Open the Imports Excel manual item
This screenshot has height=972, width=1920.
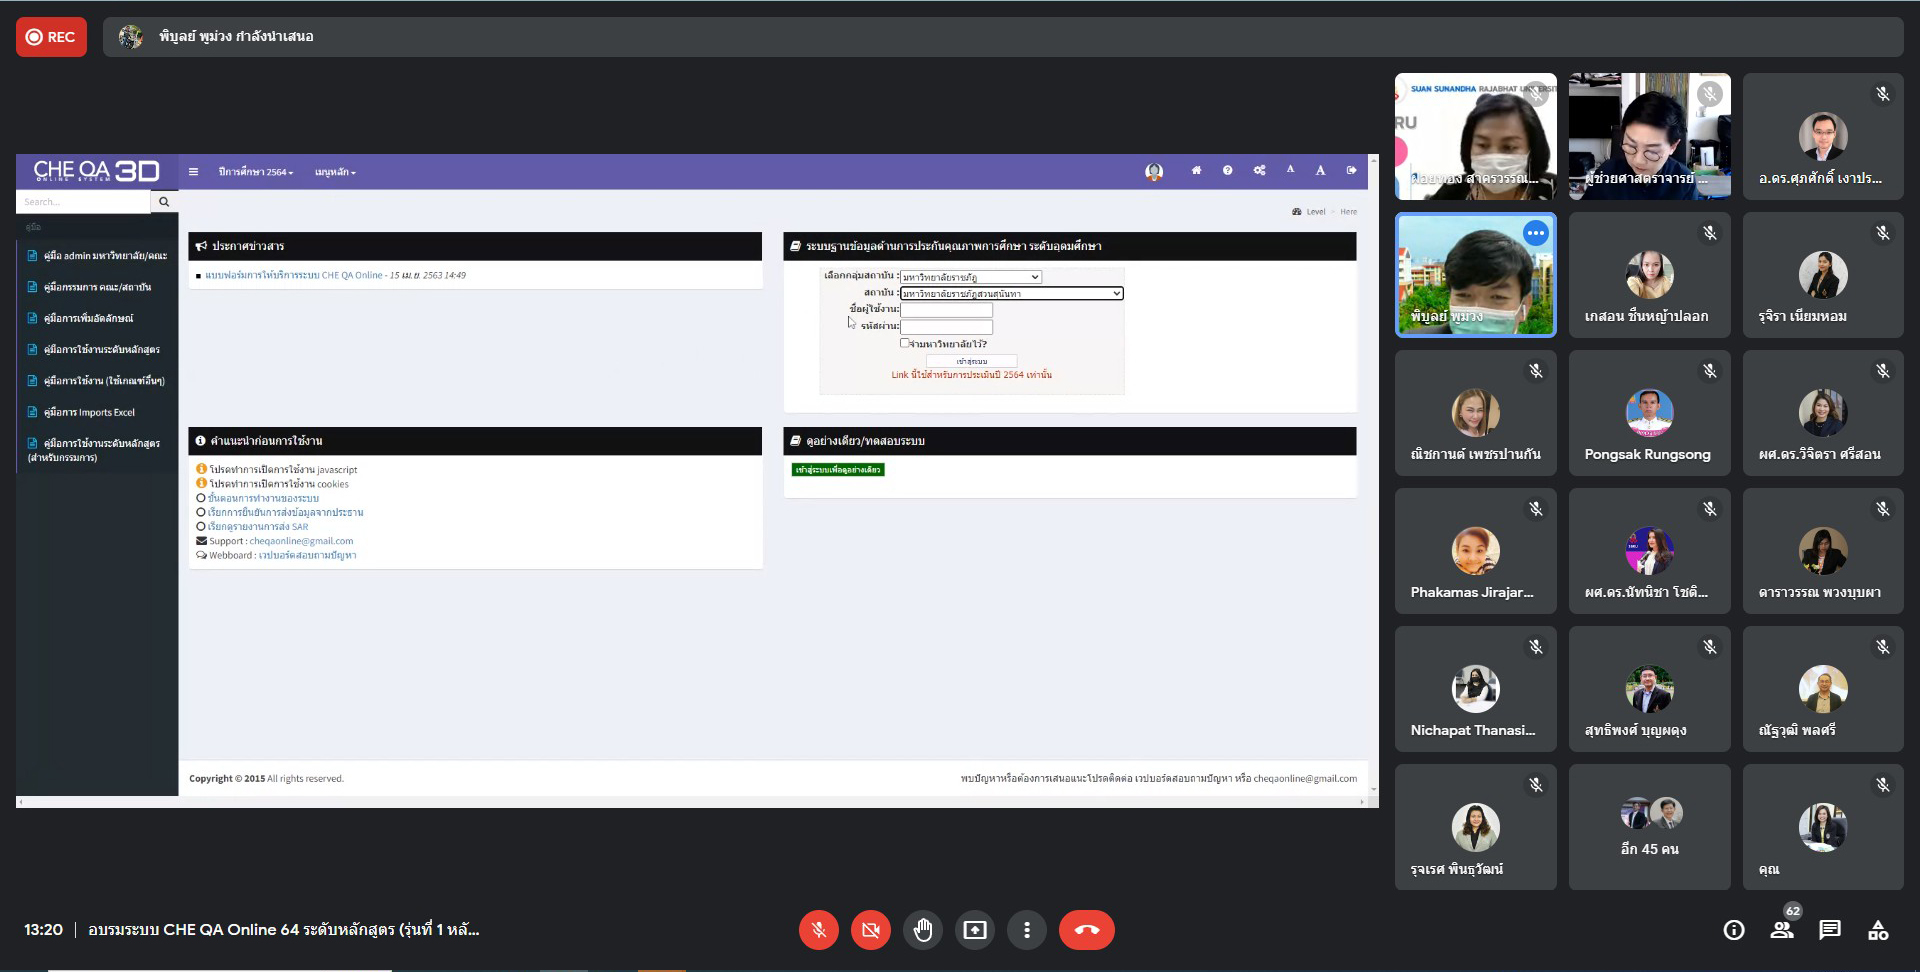[x=89, y=412]
